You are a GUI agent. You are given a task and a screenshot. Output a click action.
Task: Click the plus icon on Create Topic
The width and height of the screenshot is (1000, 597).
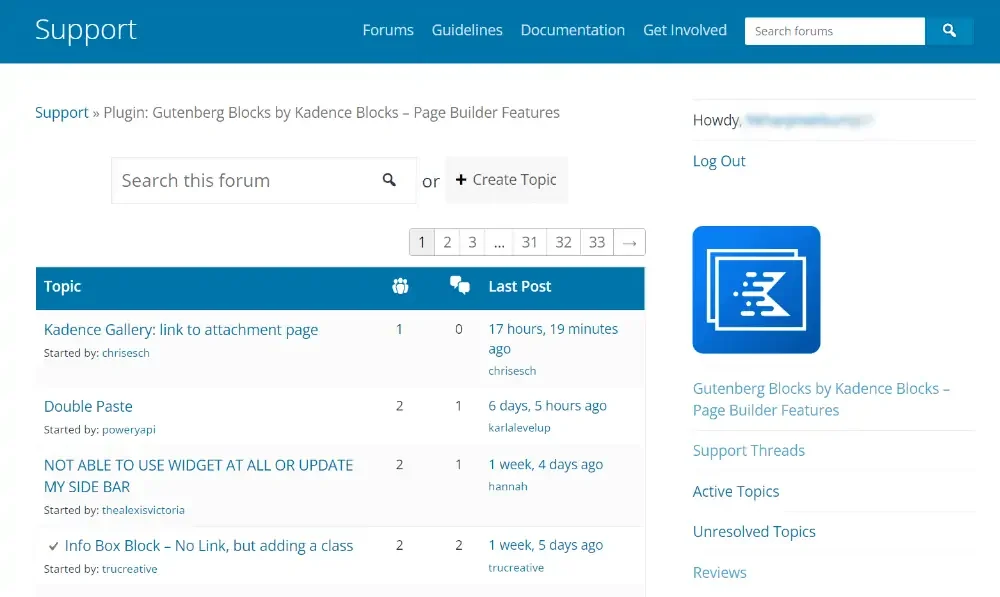point(461,180)
